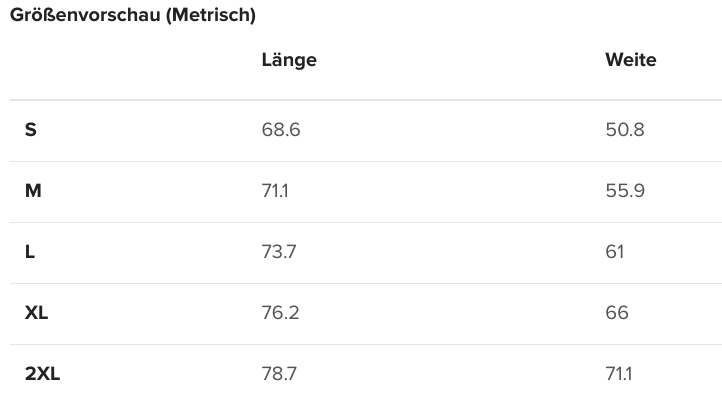The image size is (722, 403).
Task: Select length value 76.2 for size XL
Action: (x=280, y=313)
